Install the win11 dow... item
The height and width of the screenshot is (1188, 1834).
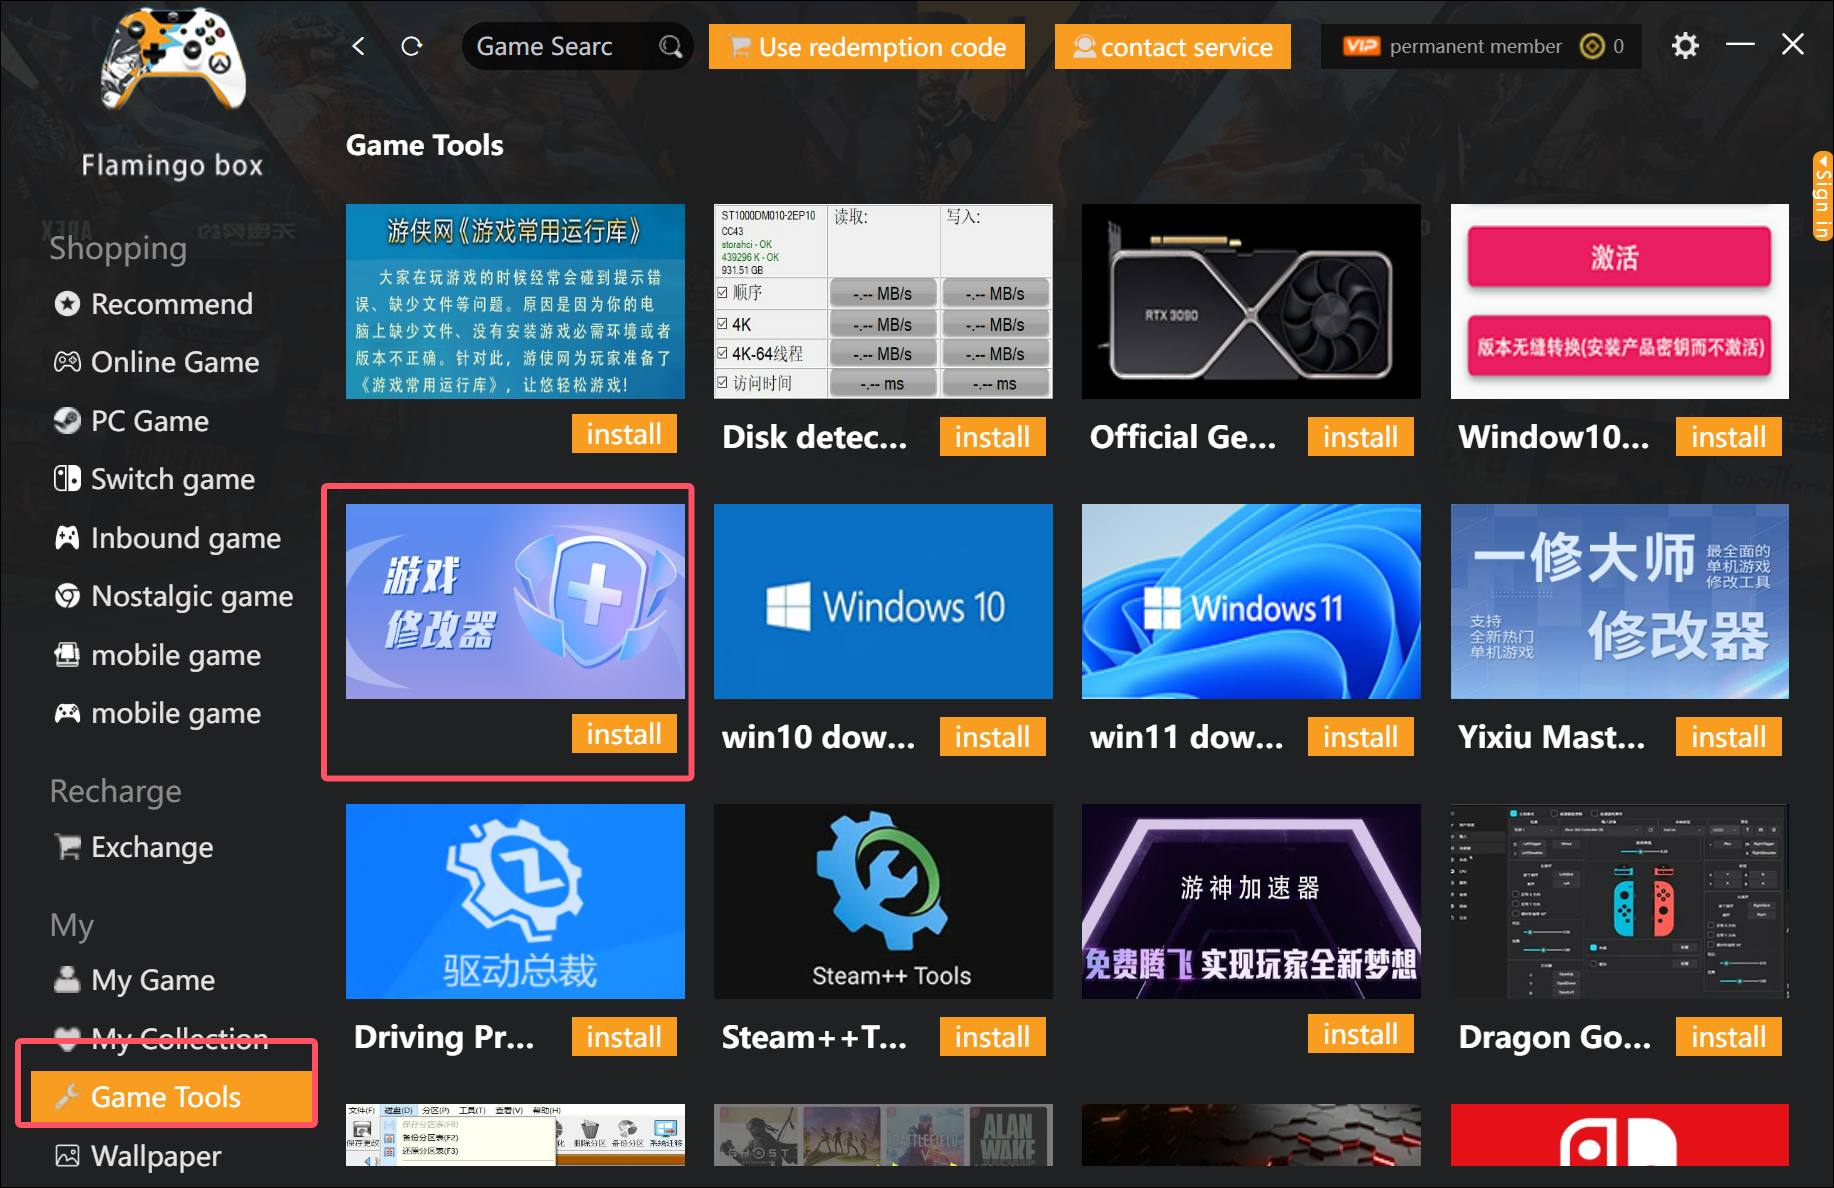1360,737
